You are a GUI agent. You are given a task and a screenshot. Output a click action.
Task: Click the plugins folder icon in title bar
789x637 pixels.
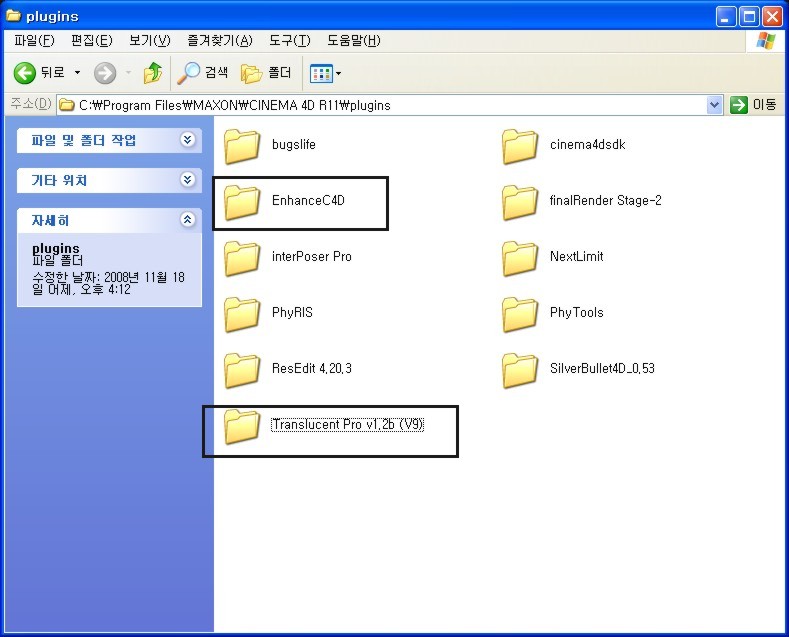point(14,16)
